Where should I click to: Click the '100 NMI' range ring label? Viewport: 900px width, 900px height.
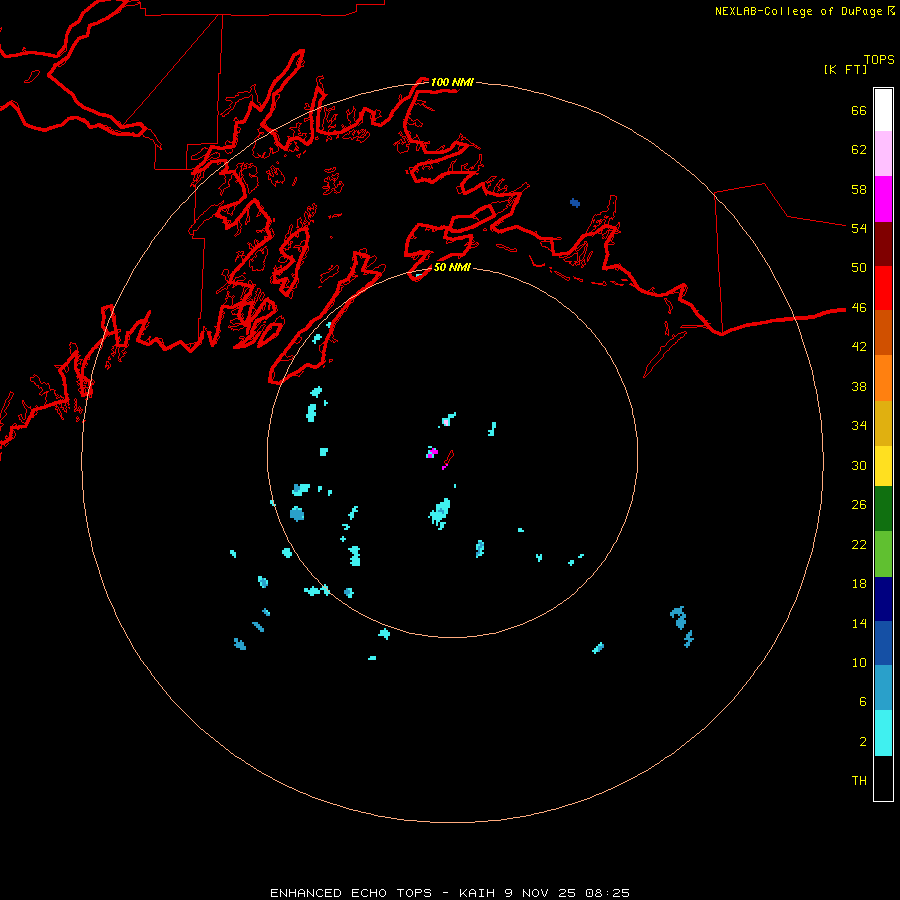452,82
